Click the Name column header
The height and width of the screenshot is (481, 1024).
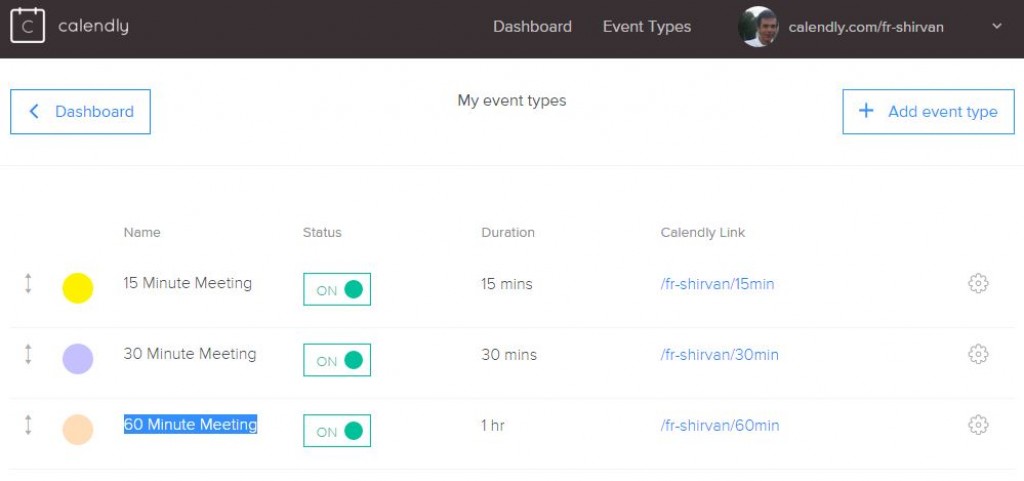[x=142, y=232]
